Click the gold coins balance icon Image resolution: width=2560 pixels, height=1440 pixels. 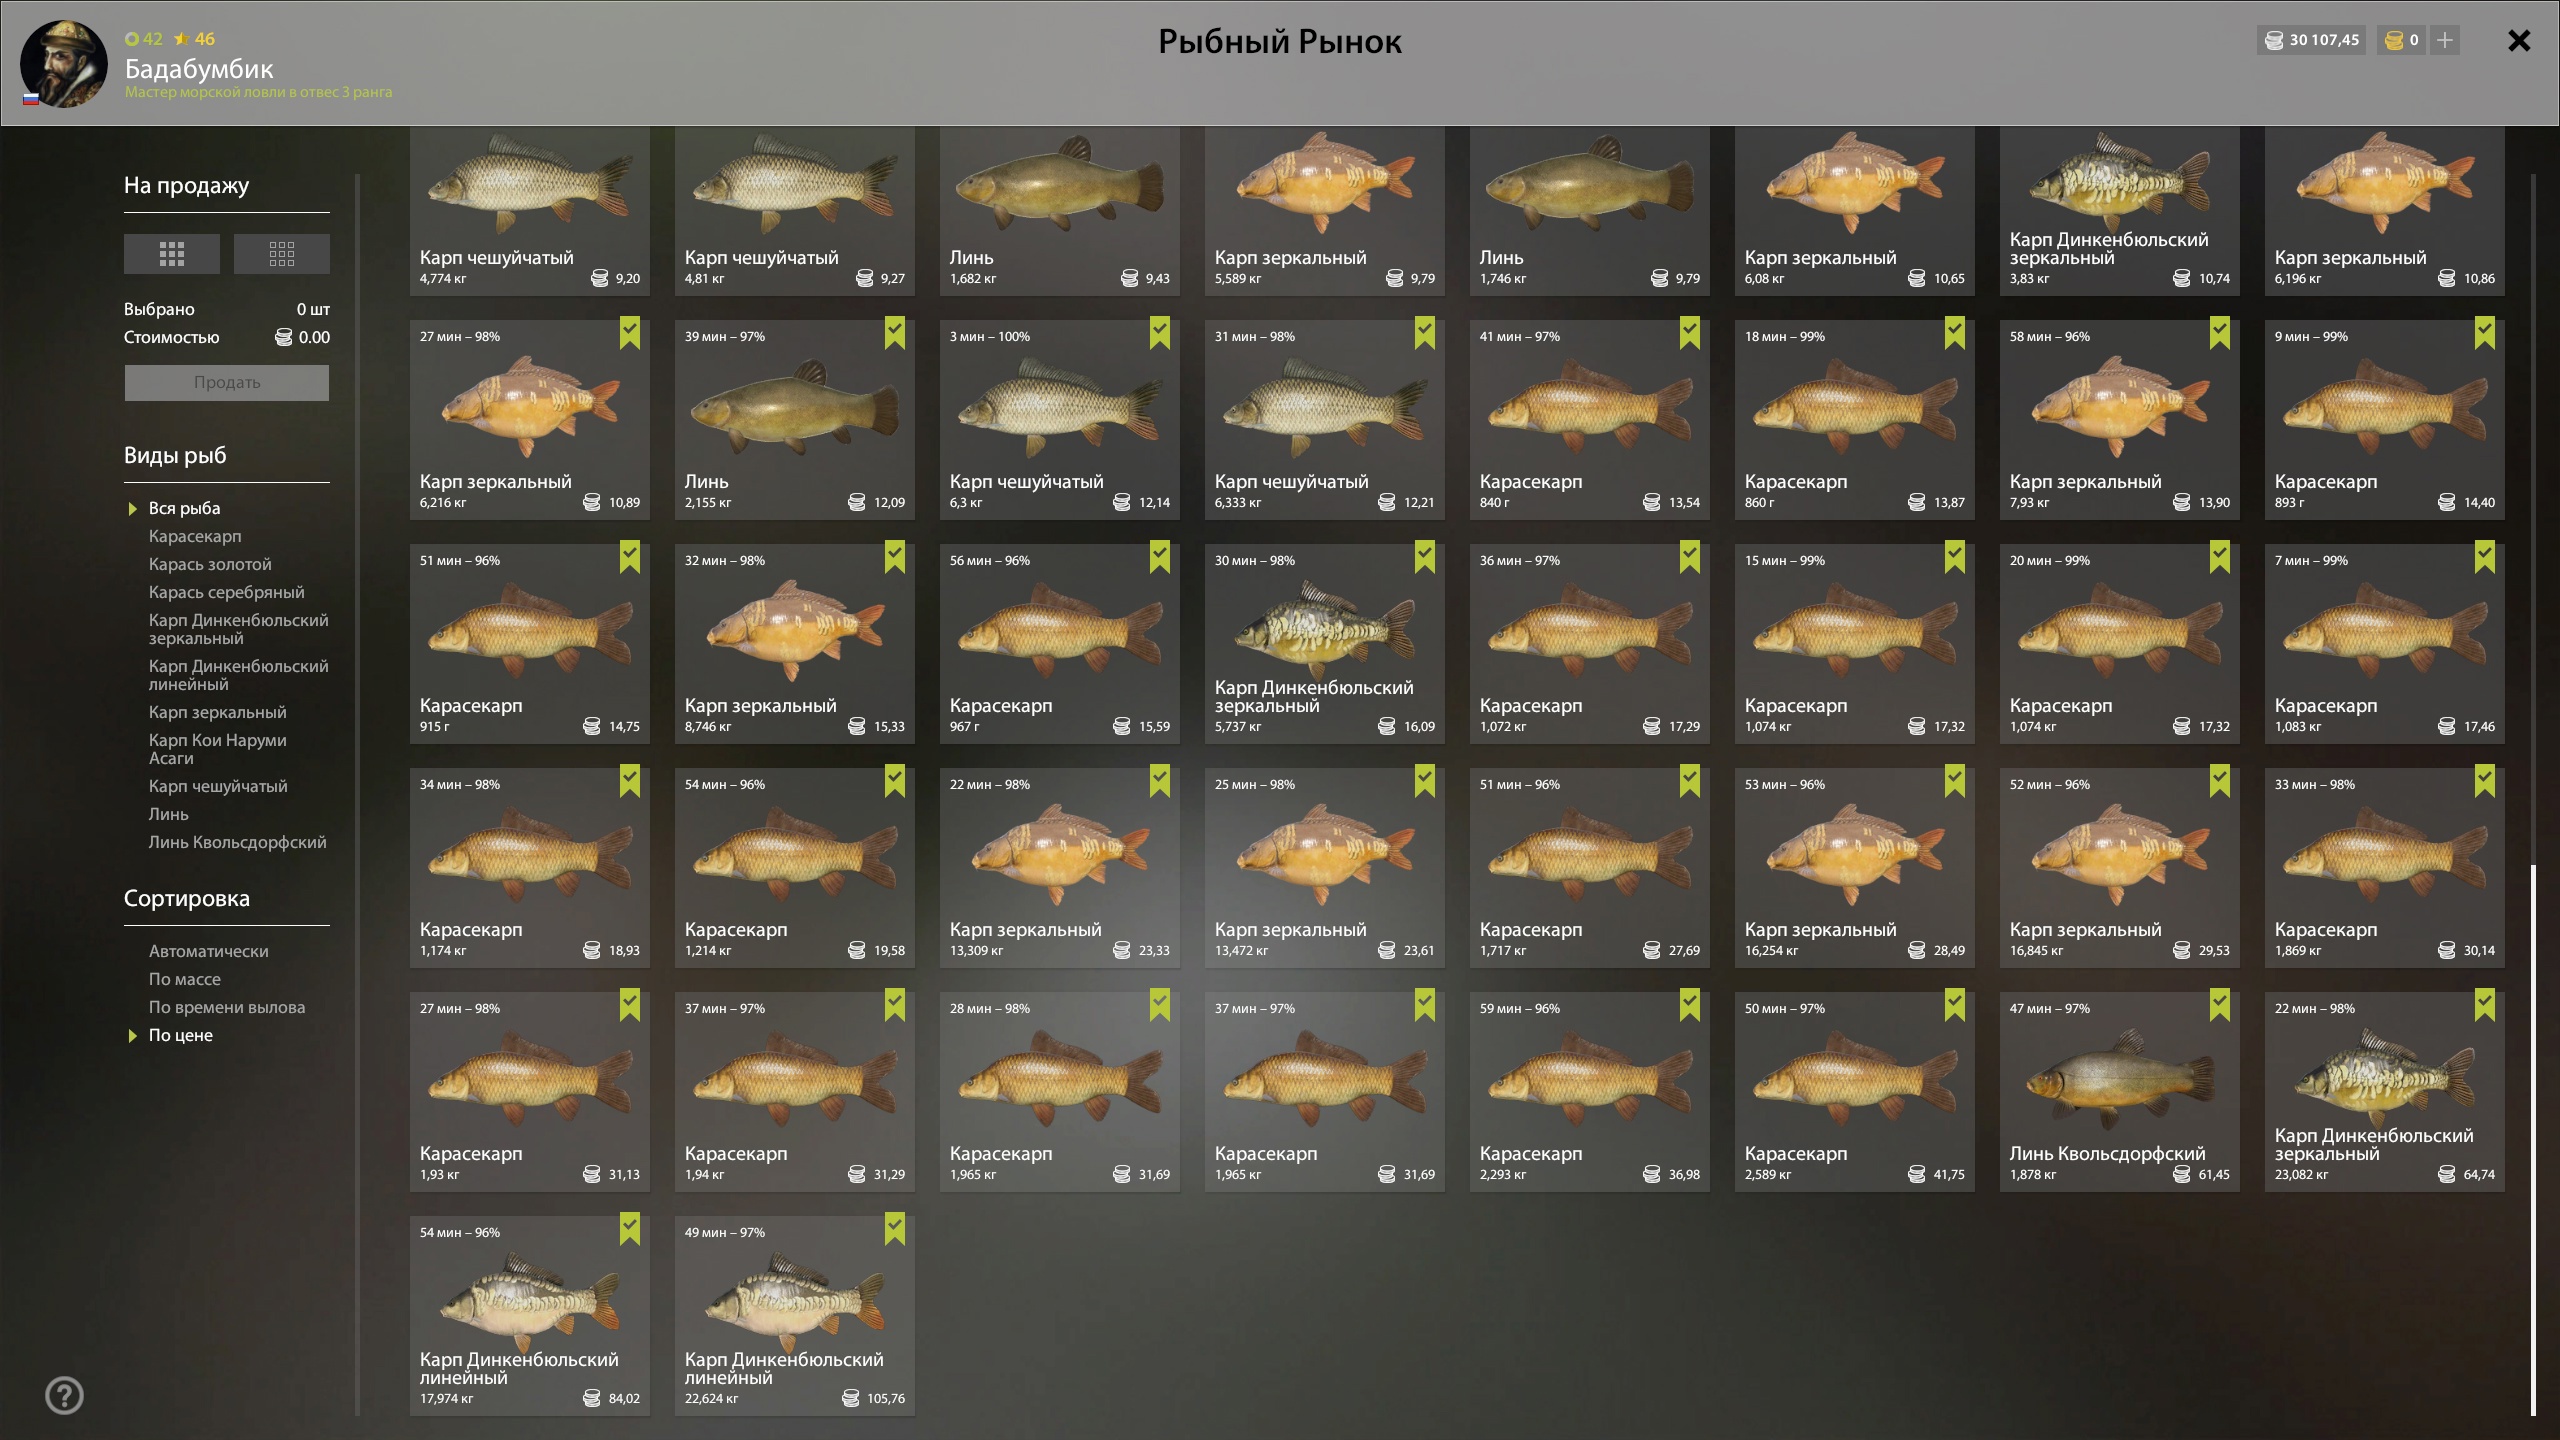pyautogui.click(x=2394, y=40)
